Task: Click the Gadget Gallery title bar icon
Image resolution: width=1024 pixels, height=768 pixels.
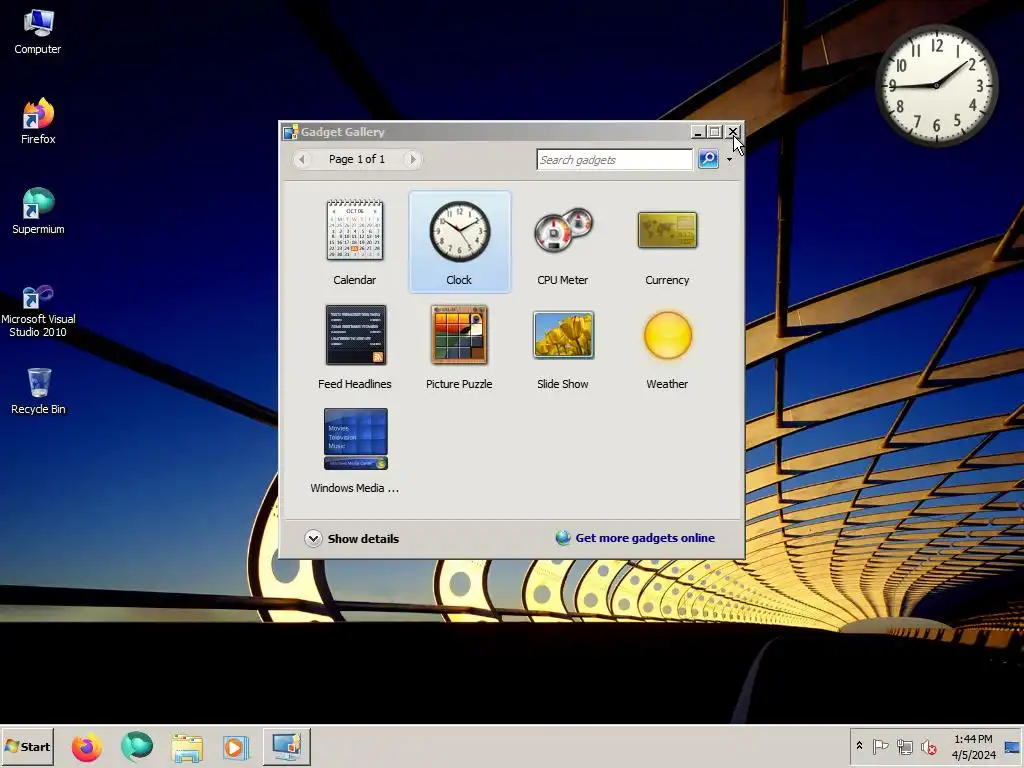Action: coord(290,132)
